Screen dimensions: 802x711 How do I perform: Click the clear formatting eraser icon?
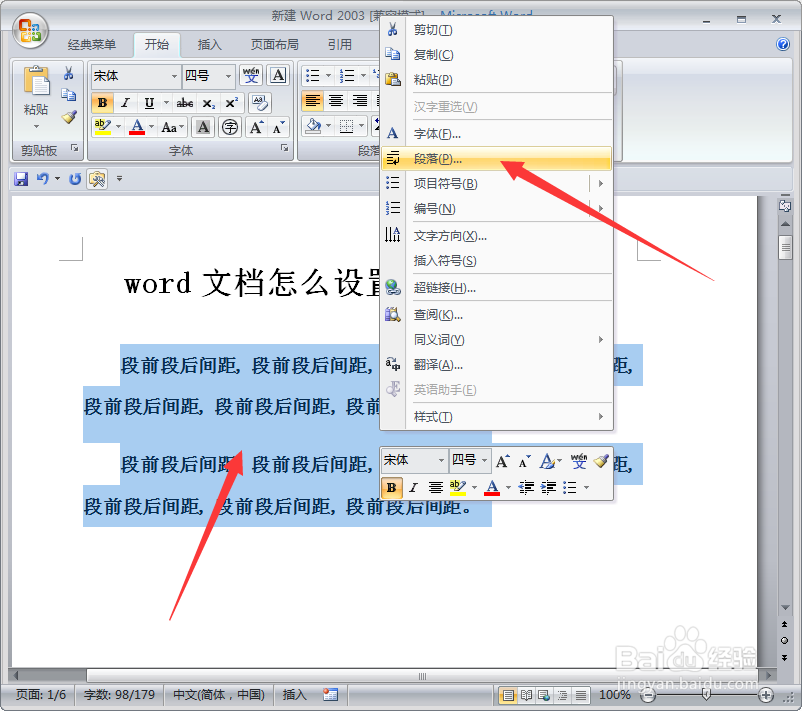[x=260, y=103]
